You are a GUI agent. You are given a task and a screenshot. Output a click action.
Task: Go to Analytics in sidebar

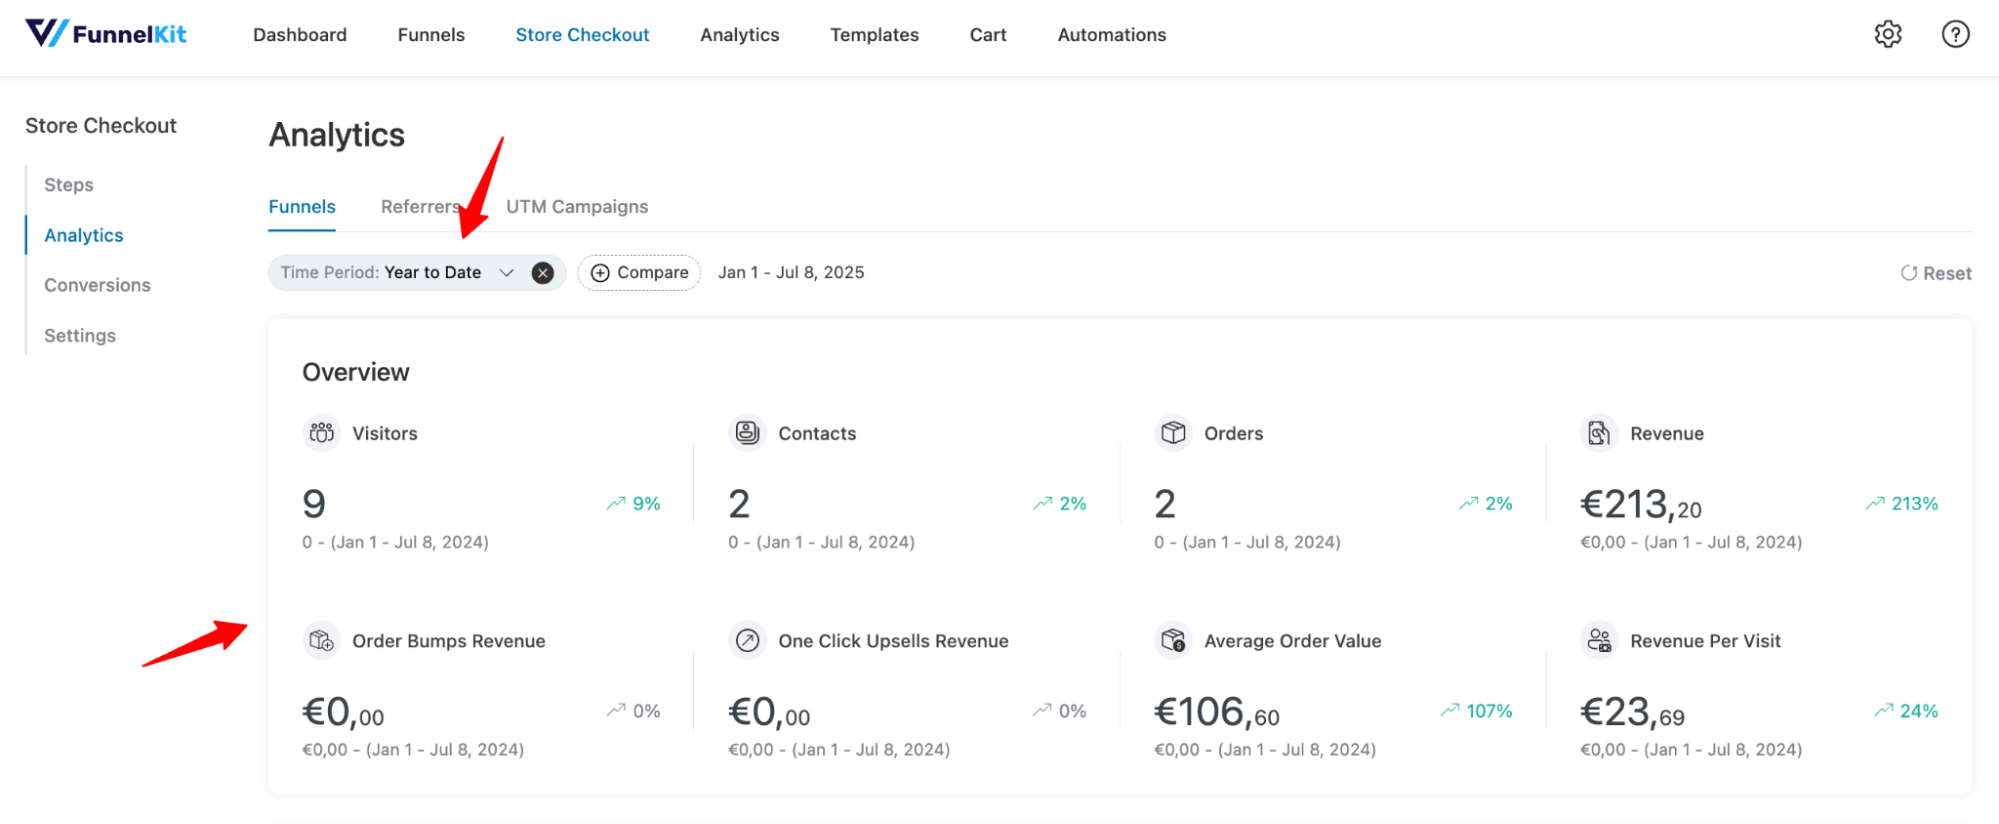(84, 235)
